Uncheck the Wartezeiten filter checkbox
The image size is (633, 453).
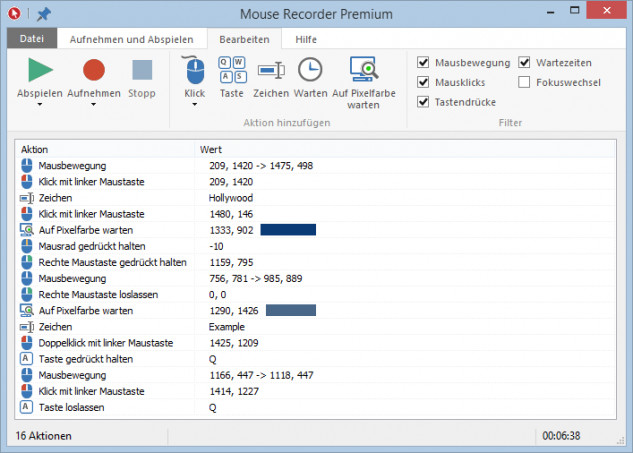(x=524, y=63)
